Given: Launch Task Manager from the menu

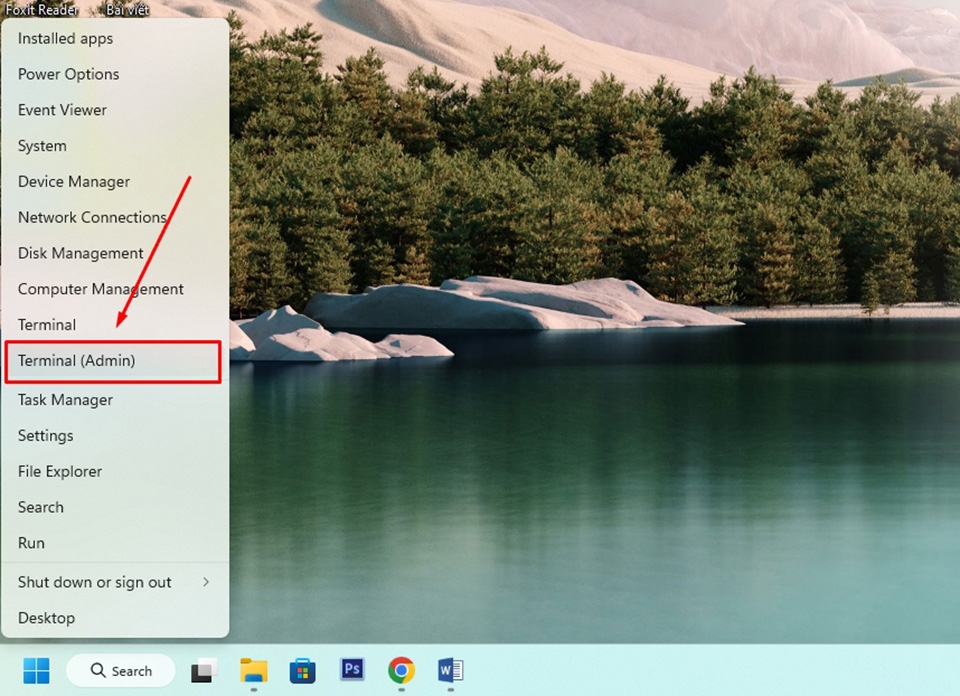Looking at the screenshot, I should click(64, 399).
